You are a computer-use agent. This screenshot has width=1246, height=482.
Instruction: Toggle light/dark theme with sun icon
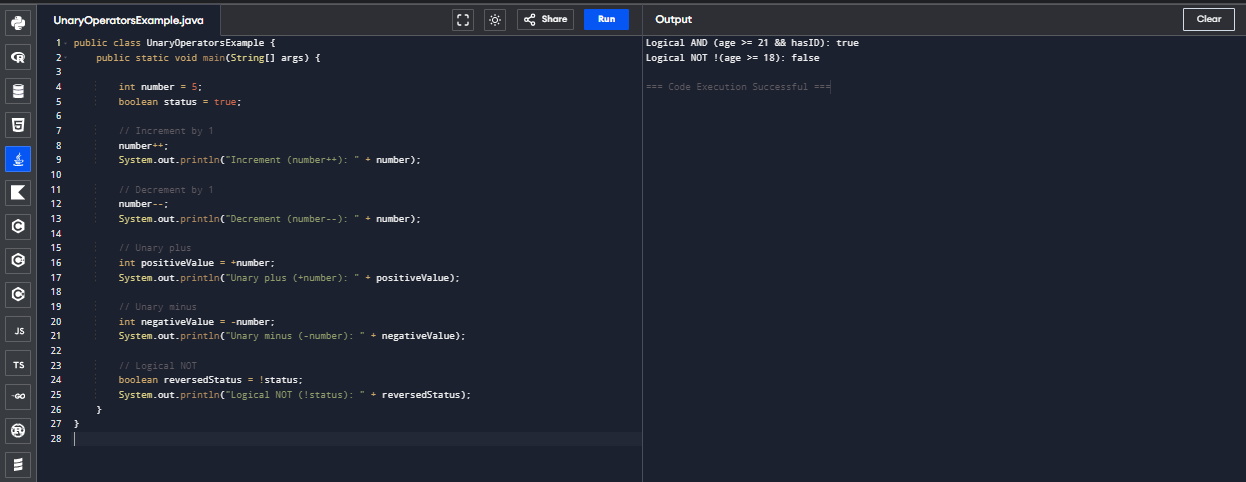click(494, 19)
